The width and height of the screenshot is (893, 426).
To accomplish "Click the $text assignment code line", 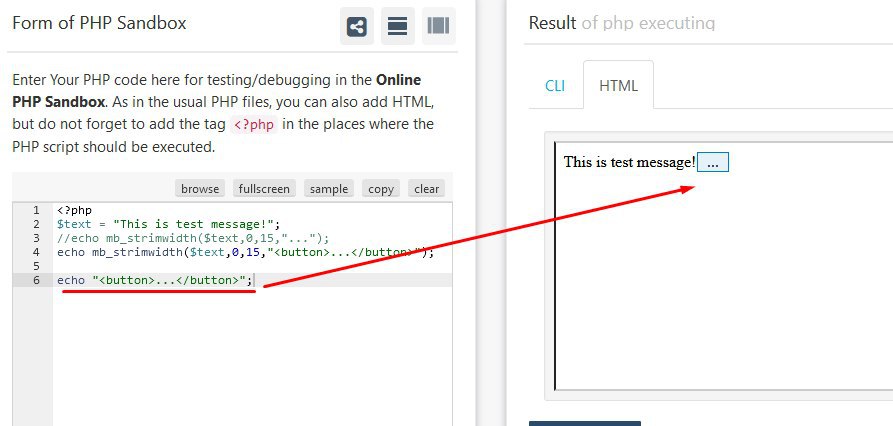I will coord(169,224).
